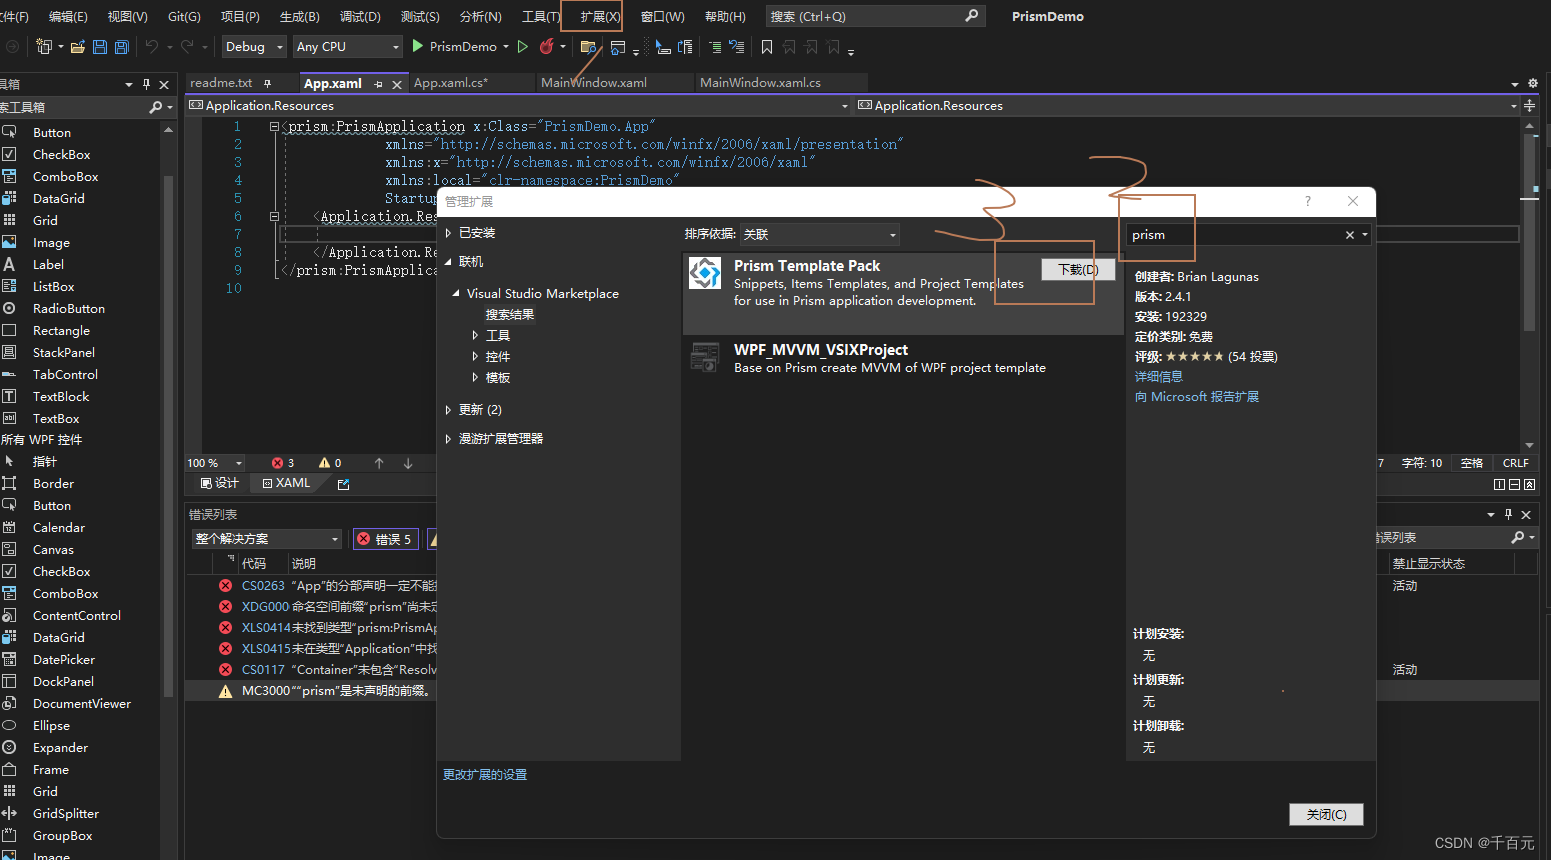Screen dimensions: 1551x860
Task: Collapse the prism:PrismApplication code region
Action: [x=273, y=126]
